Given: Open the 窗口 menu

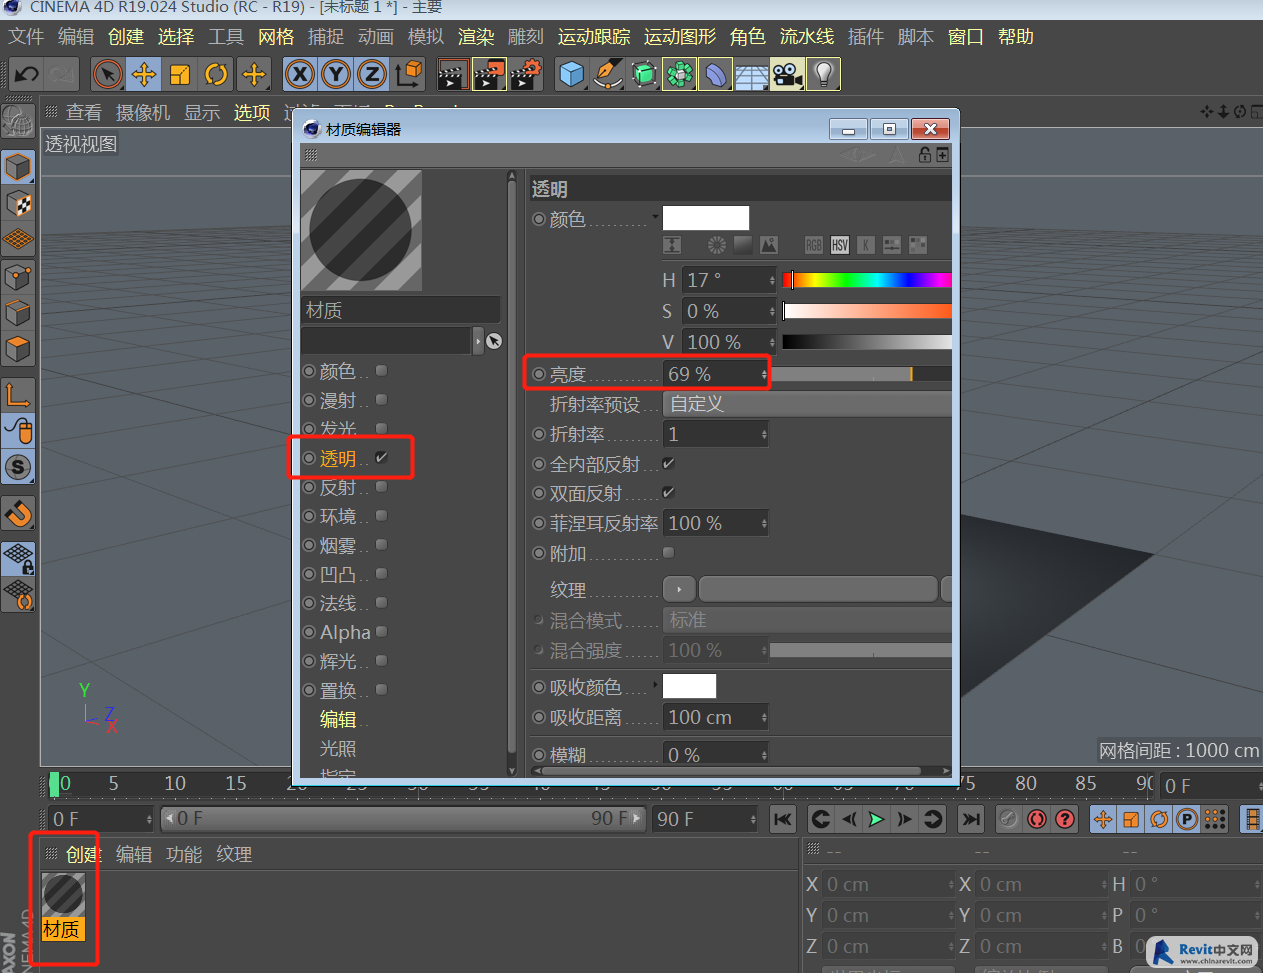Looking at the screenshot, I should [x=966, y=37].
